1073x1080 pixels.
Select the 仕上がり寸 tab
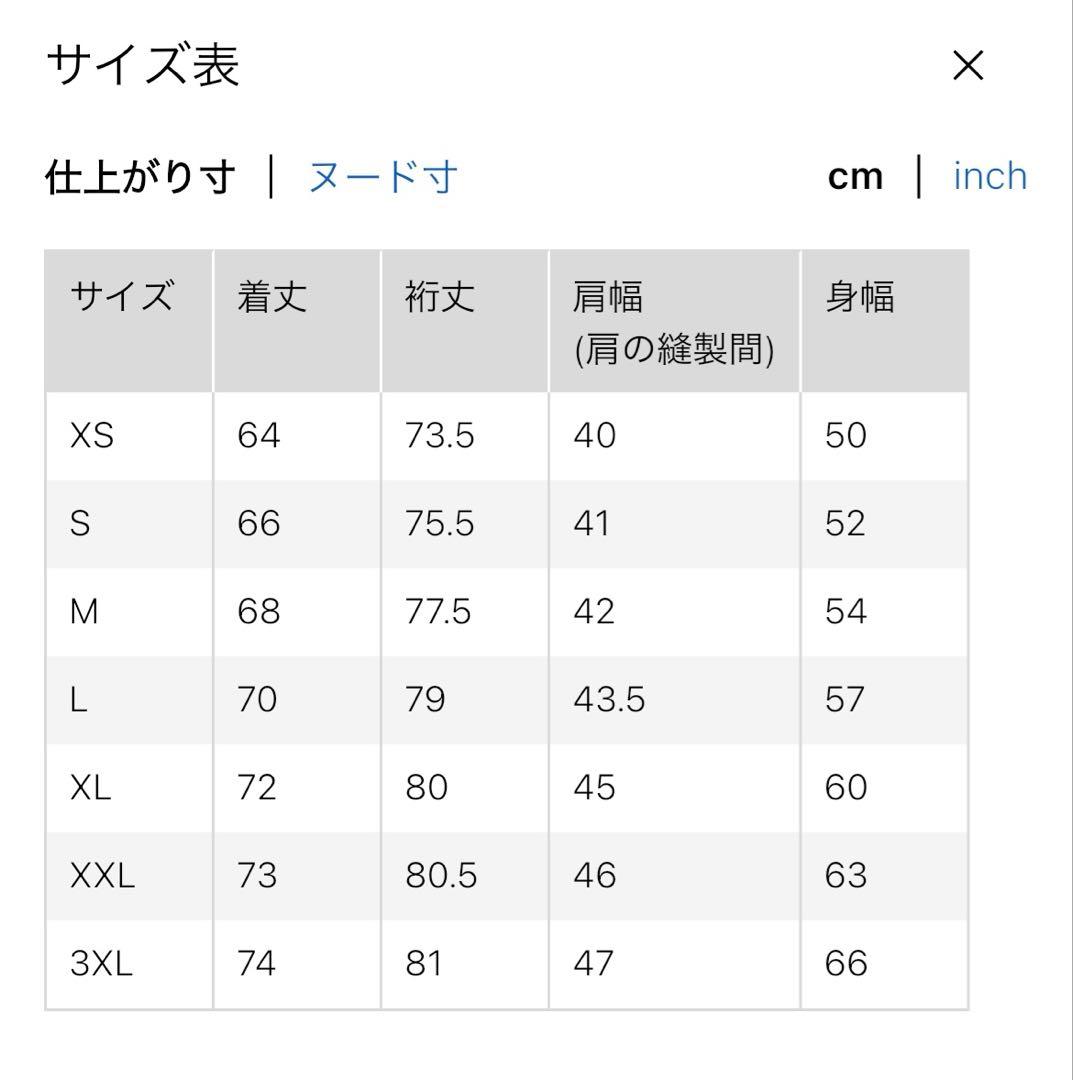[140, 177]
